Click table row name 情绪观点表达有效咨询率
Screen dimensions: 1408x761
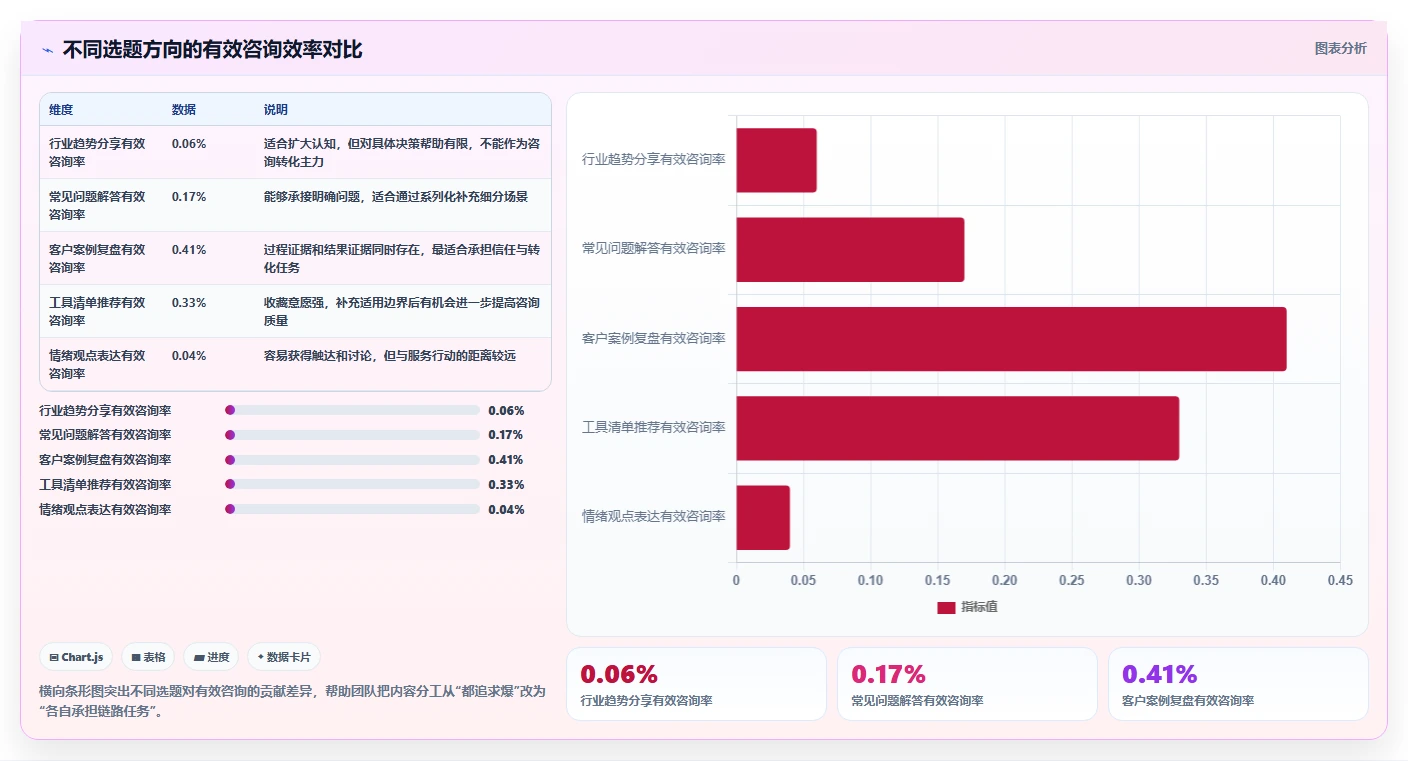pos(97,364)
